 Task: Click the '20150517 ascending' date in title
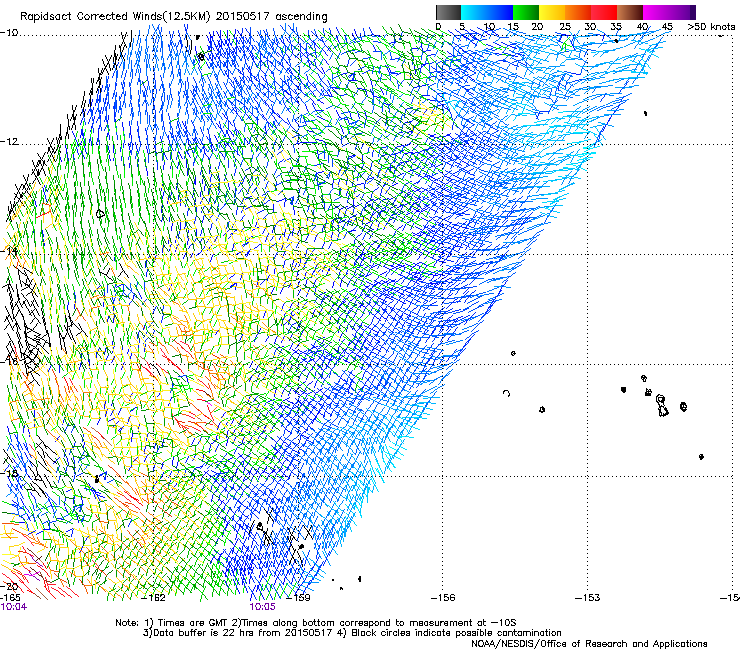click(272, 17)
